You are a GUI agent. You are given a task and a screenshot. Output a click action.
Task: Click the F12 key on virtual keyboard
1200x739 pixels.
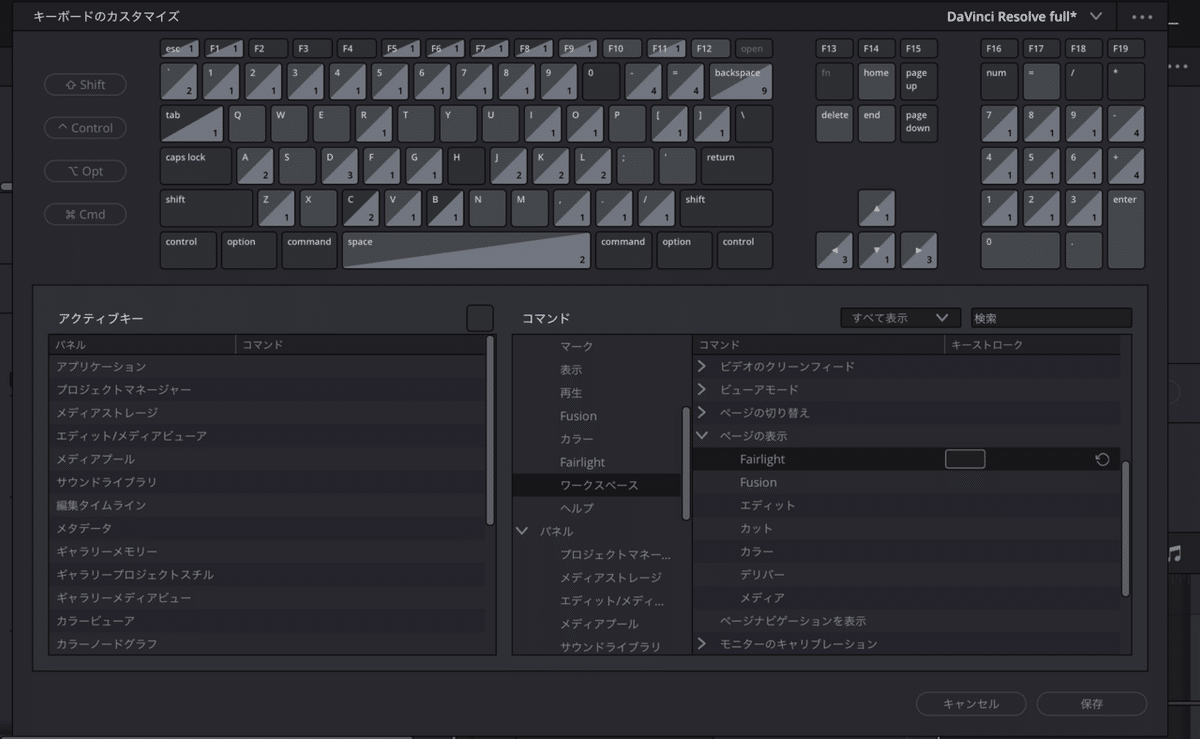711,48
